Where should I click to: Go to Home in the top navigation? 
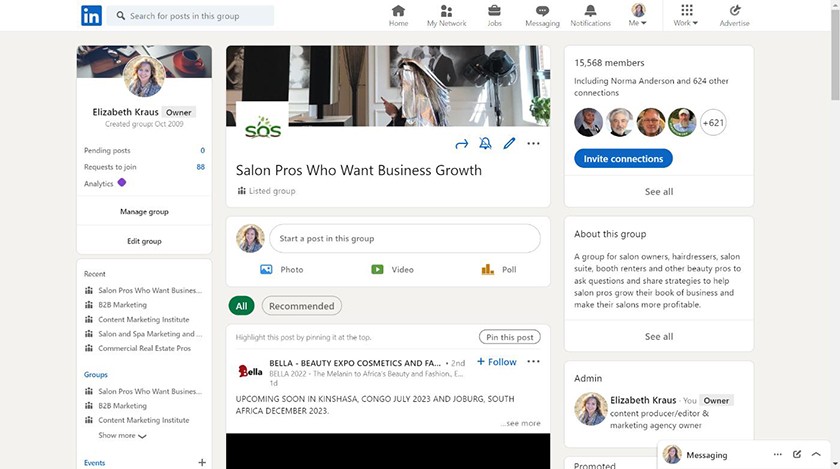(x=398, y=16)
